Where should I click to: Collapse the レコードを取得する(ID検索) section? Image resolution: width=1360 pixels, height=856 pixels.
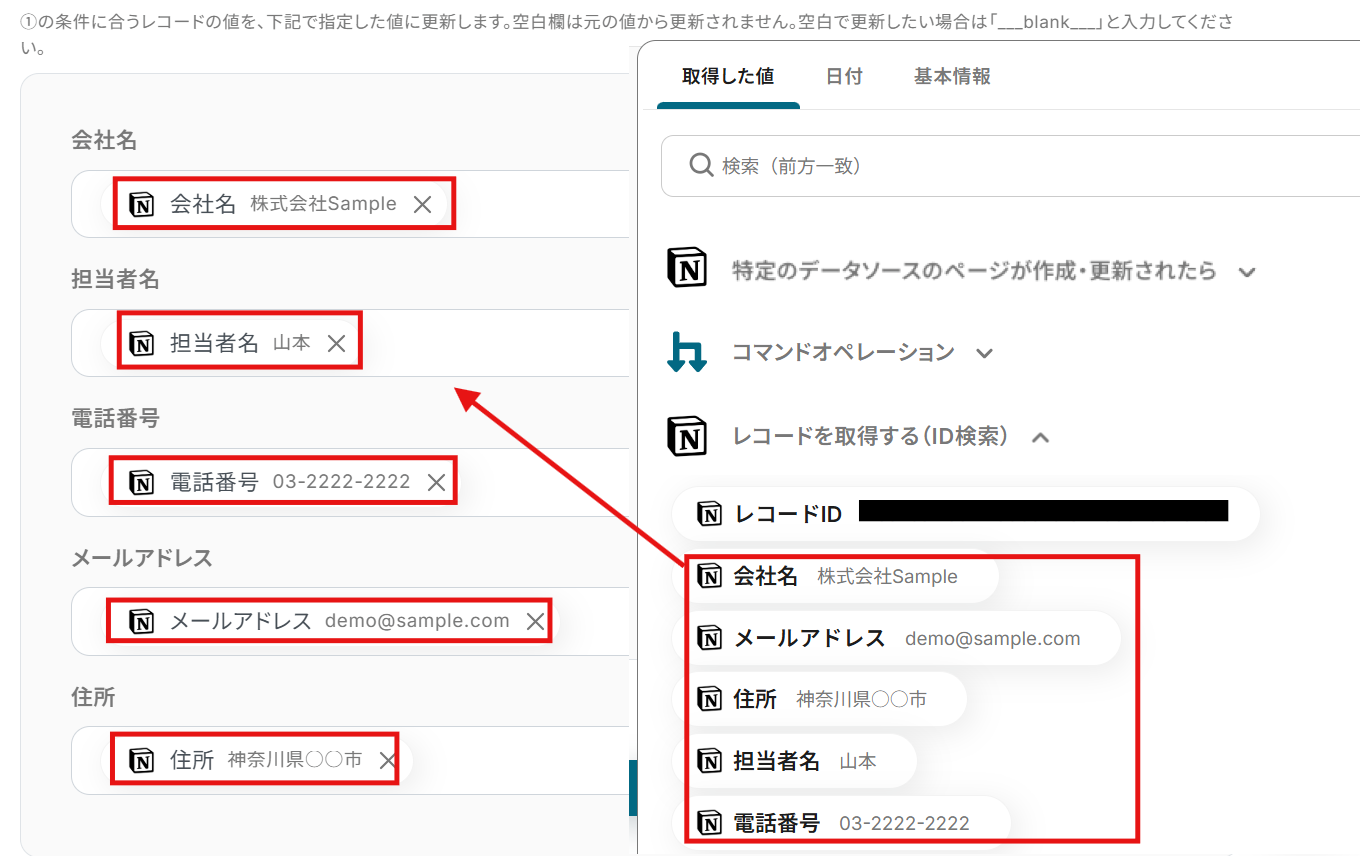[x=1040, y=437]
